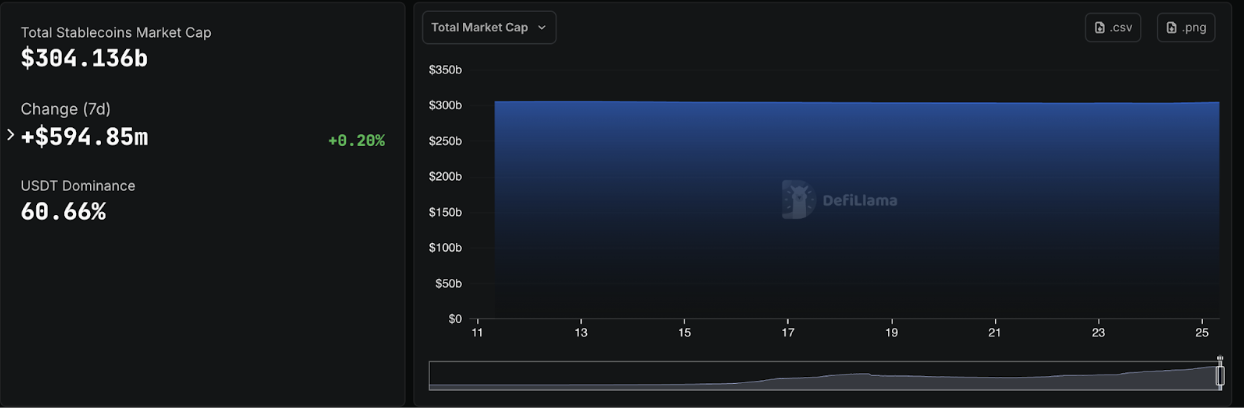Click the 23 date label on x-axis
1244x410 pixels.
click(x=1098, y=333)
